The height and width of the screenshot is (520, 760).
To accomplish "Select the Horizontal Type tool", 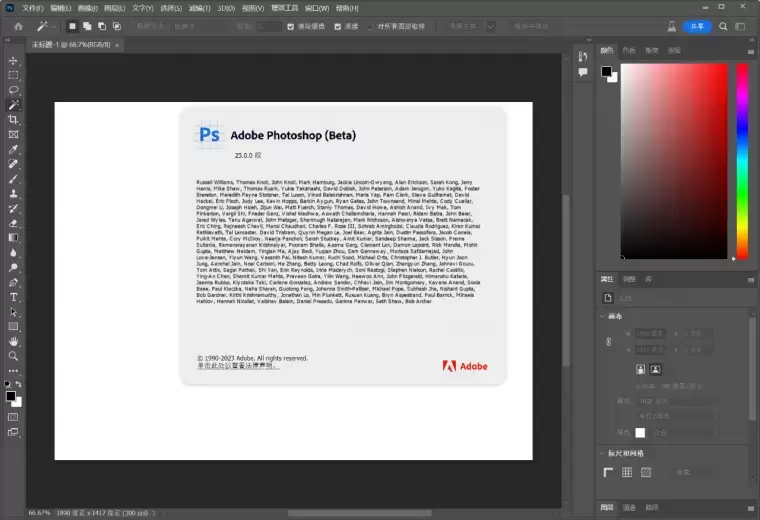I will (13, 297).
